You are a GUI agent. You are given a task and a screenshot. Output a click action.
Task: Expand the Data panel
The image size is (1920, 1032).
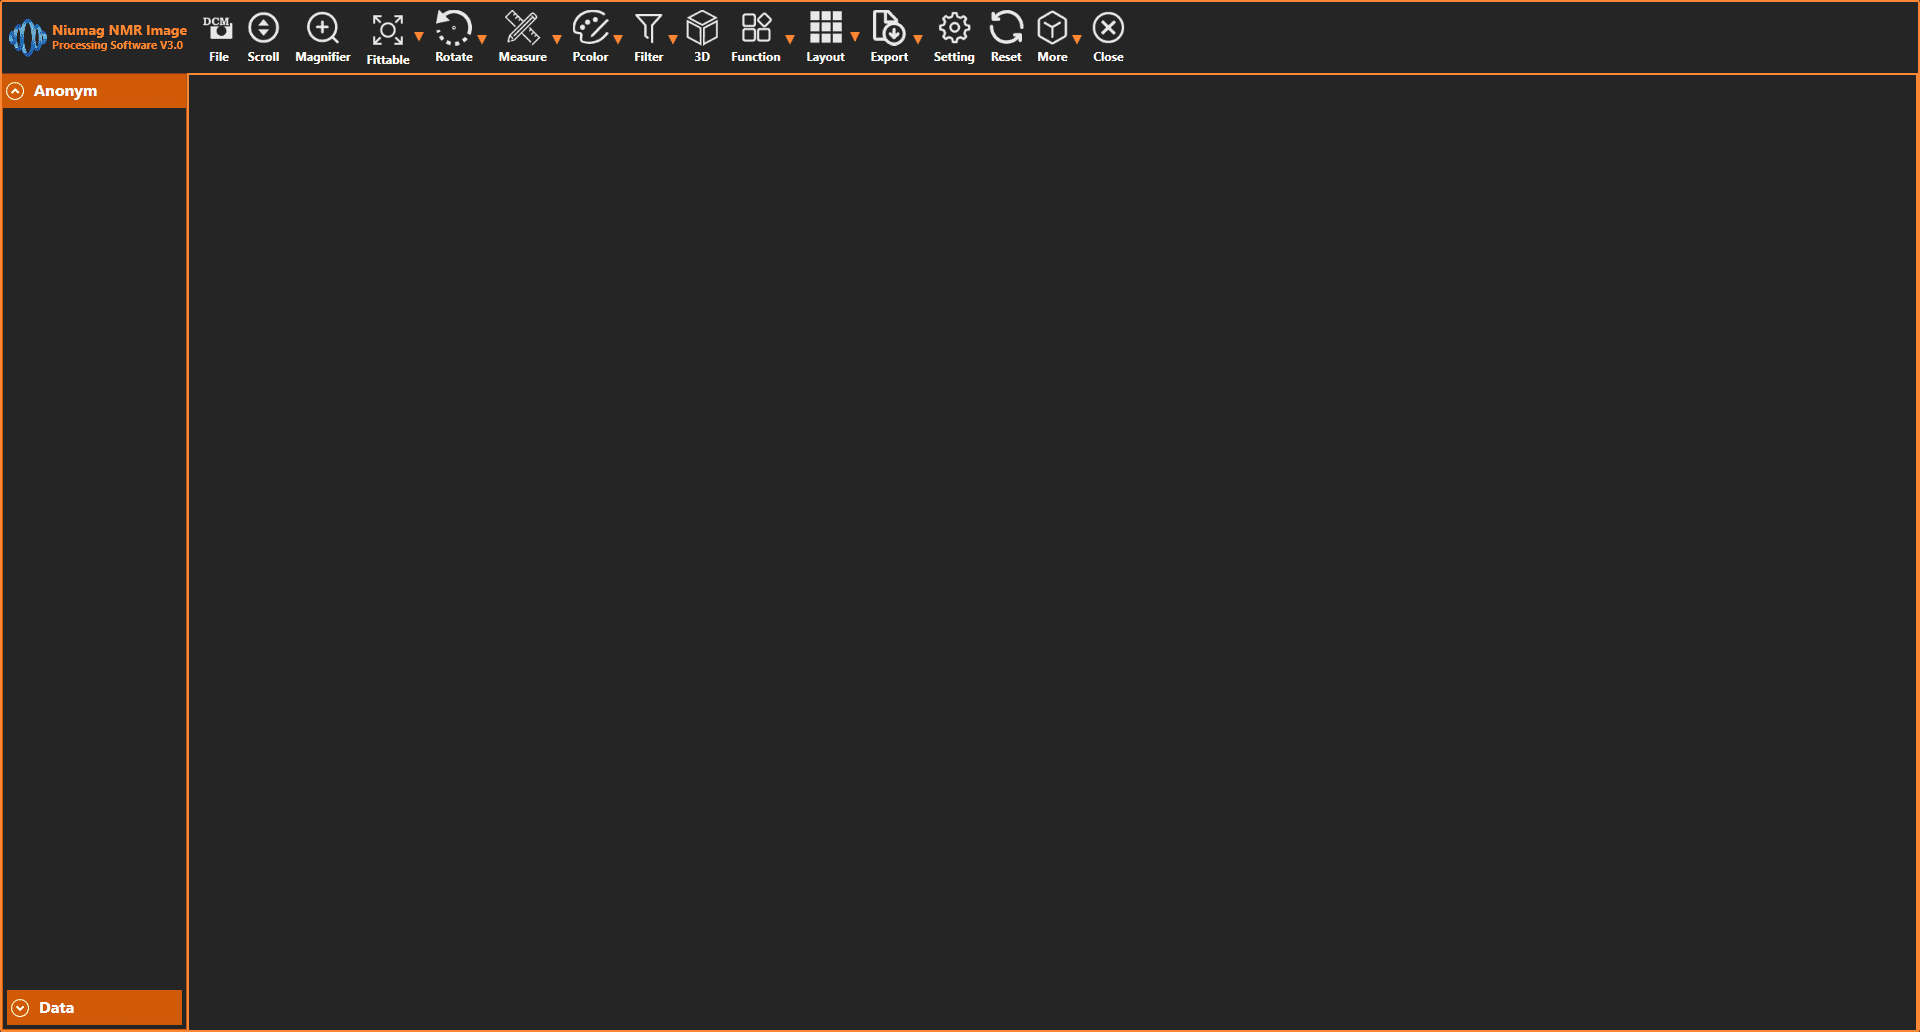(20, 1008)
